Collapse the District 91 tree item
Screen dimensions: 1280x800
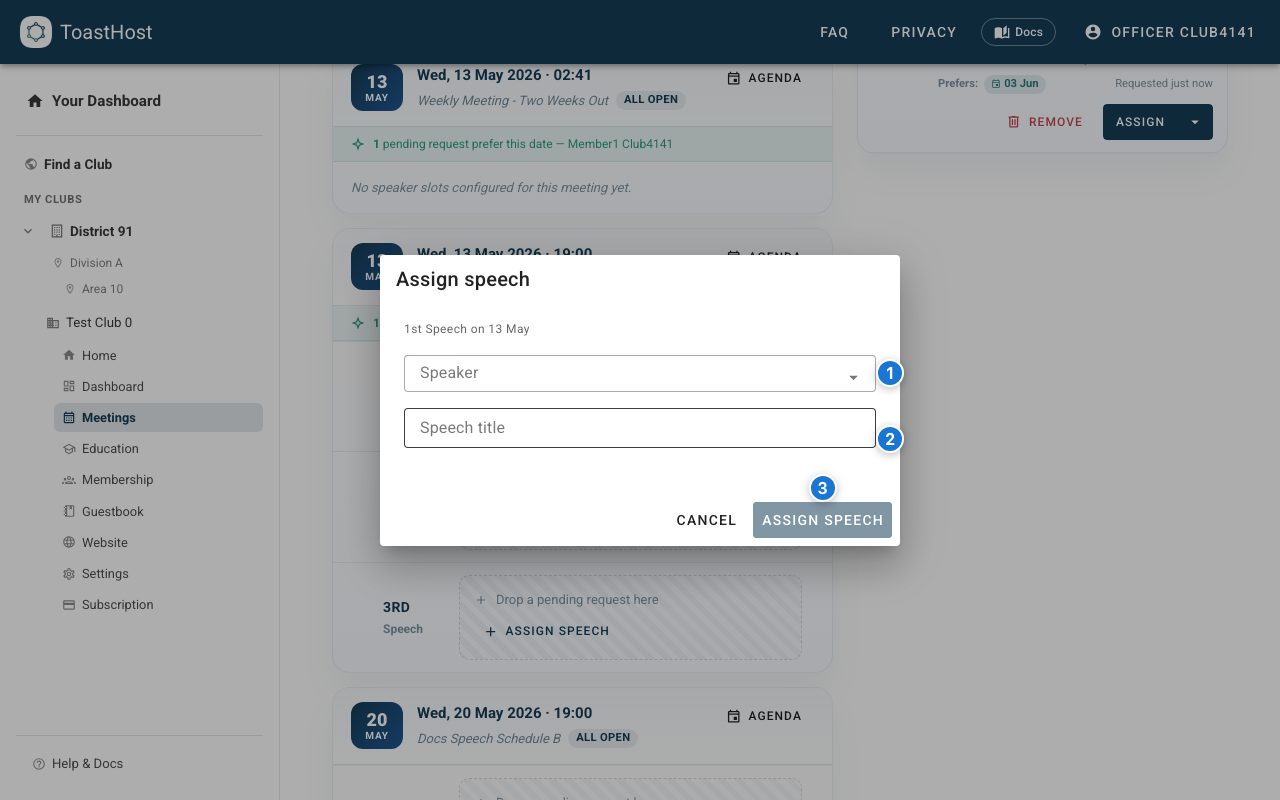point(27,231)
